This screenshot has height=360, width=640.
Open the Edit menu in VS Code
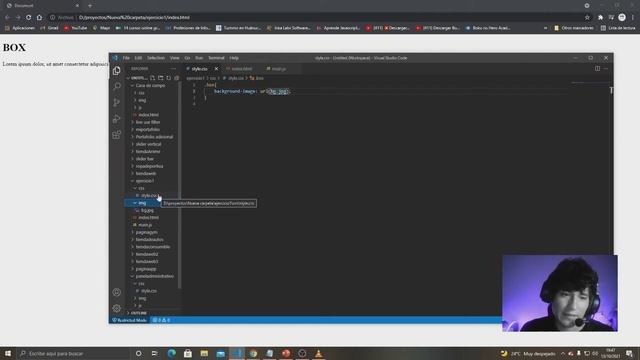pos(138,58)
